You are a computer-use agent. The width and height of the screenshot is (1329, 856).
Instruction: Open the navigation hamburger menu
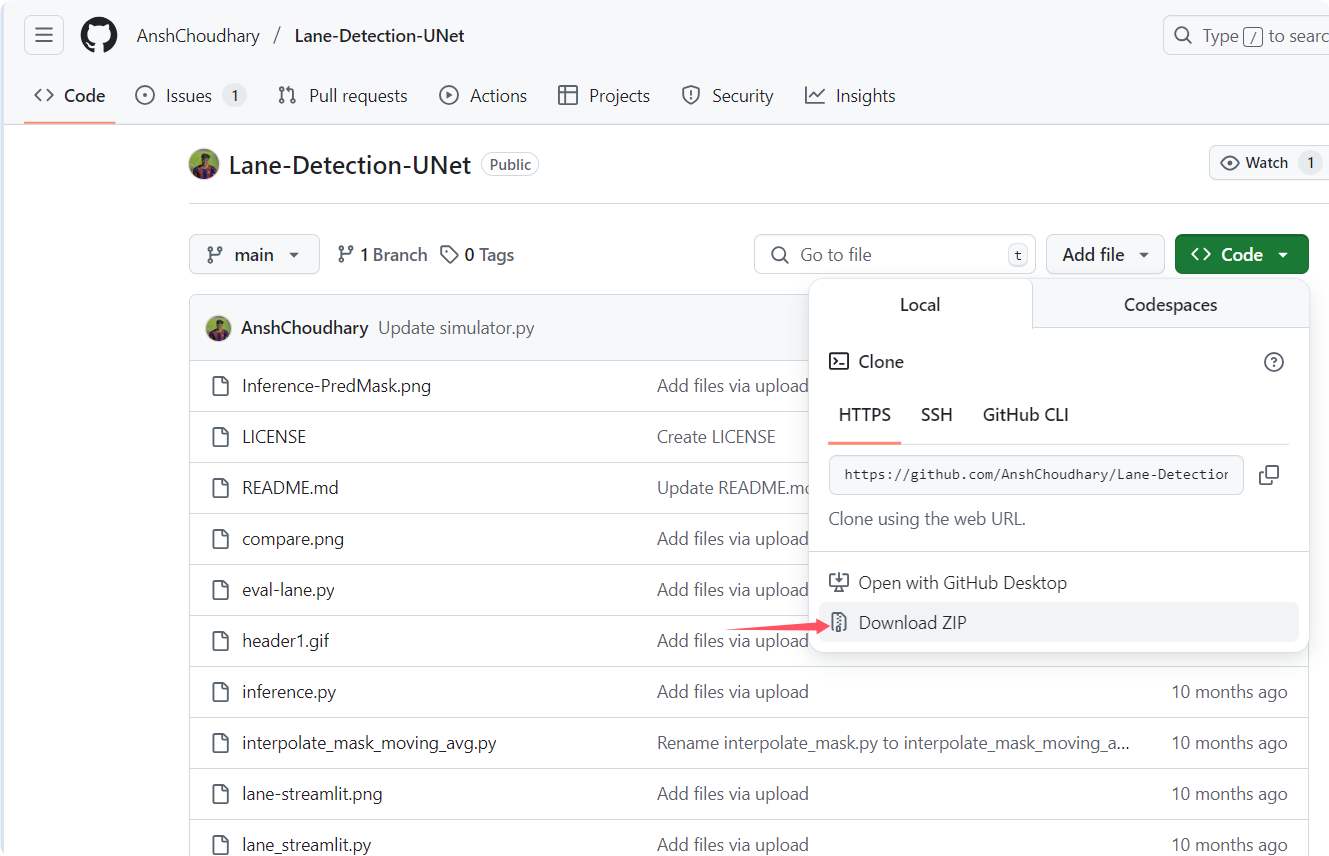pos(43,35)
